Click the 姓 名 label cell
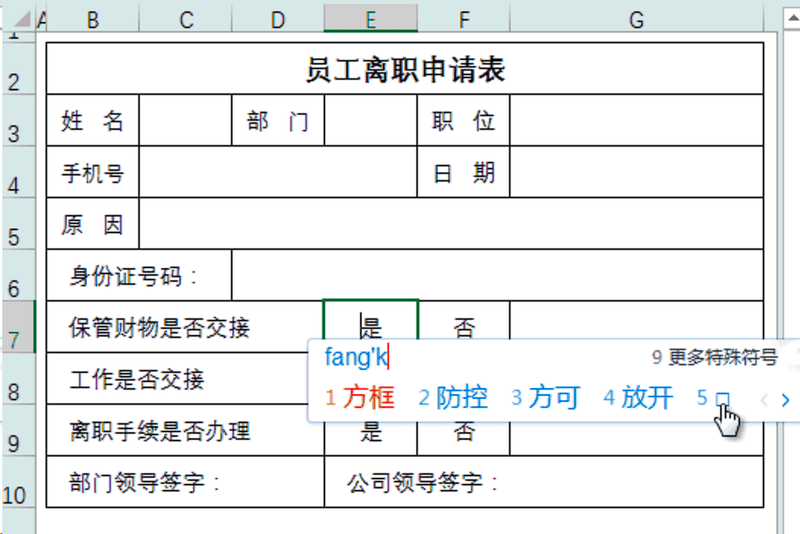The height and width of the screenshot is (534, 800). (x=92, y=120)
